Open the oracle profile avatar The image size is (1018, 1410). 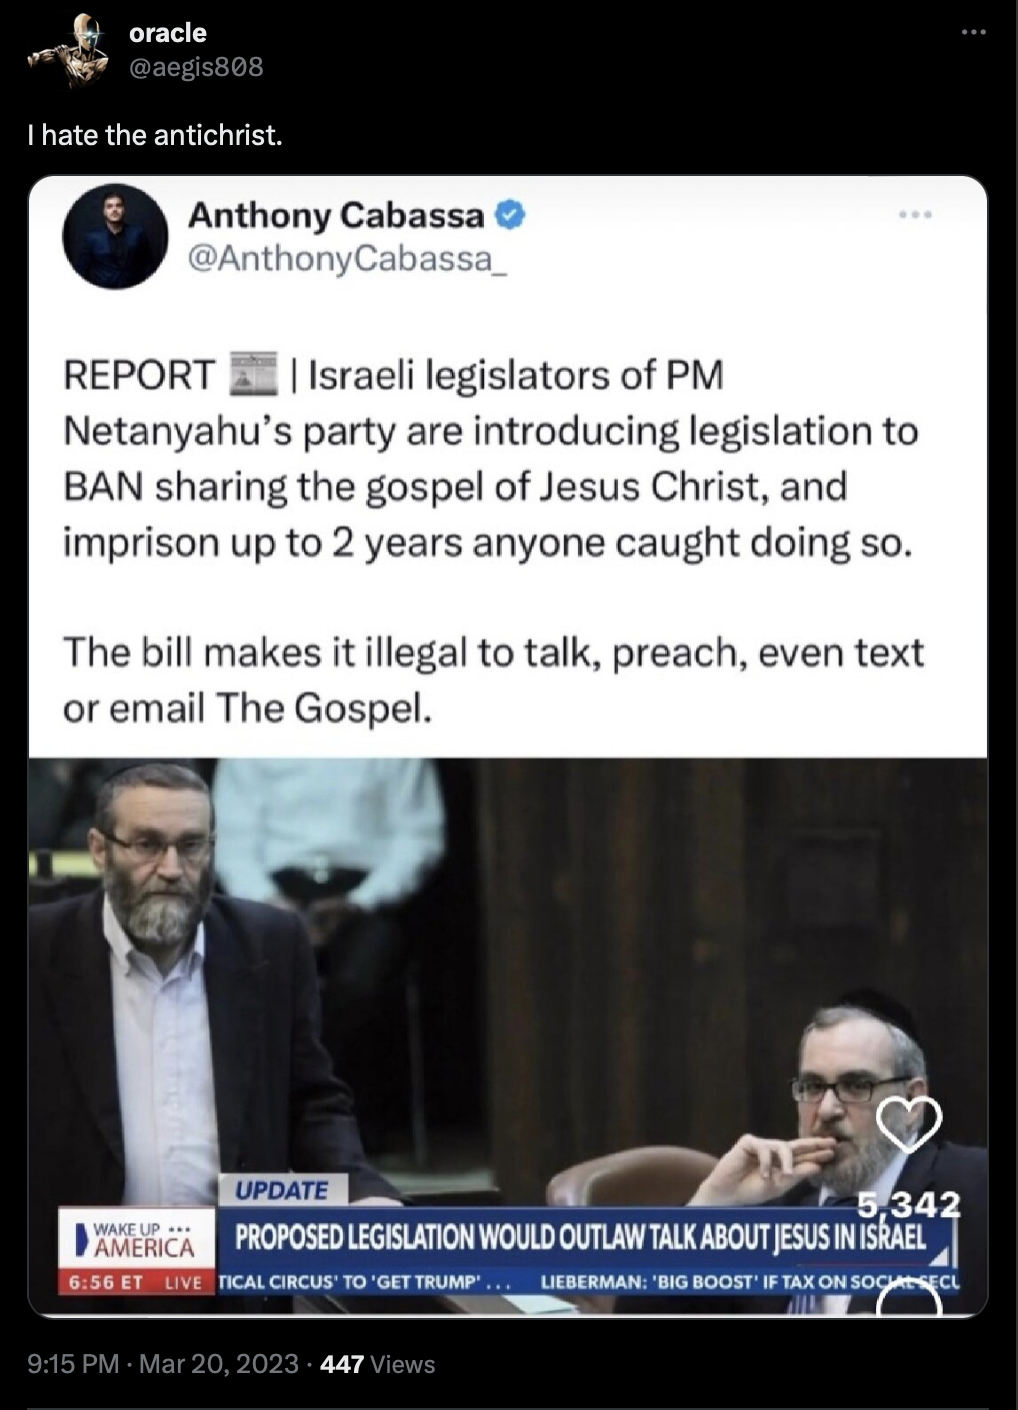[x=69, y=50]
